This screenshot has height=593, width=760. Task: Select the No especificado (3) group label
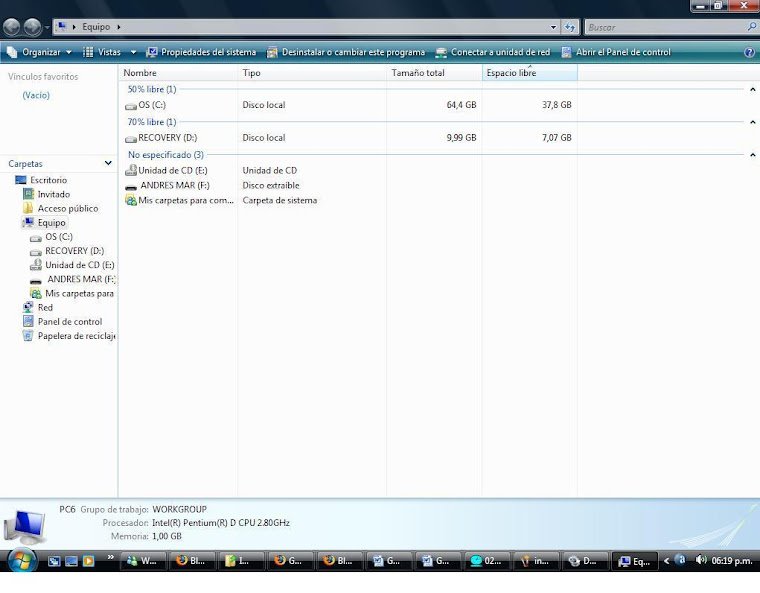pos(166,155)
